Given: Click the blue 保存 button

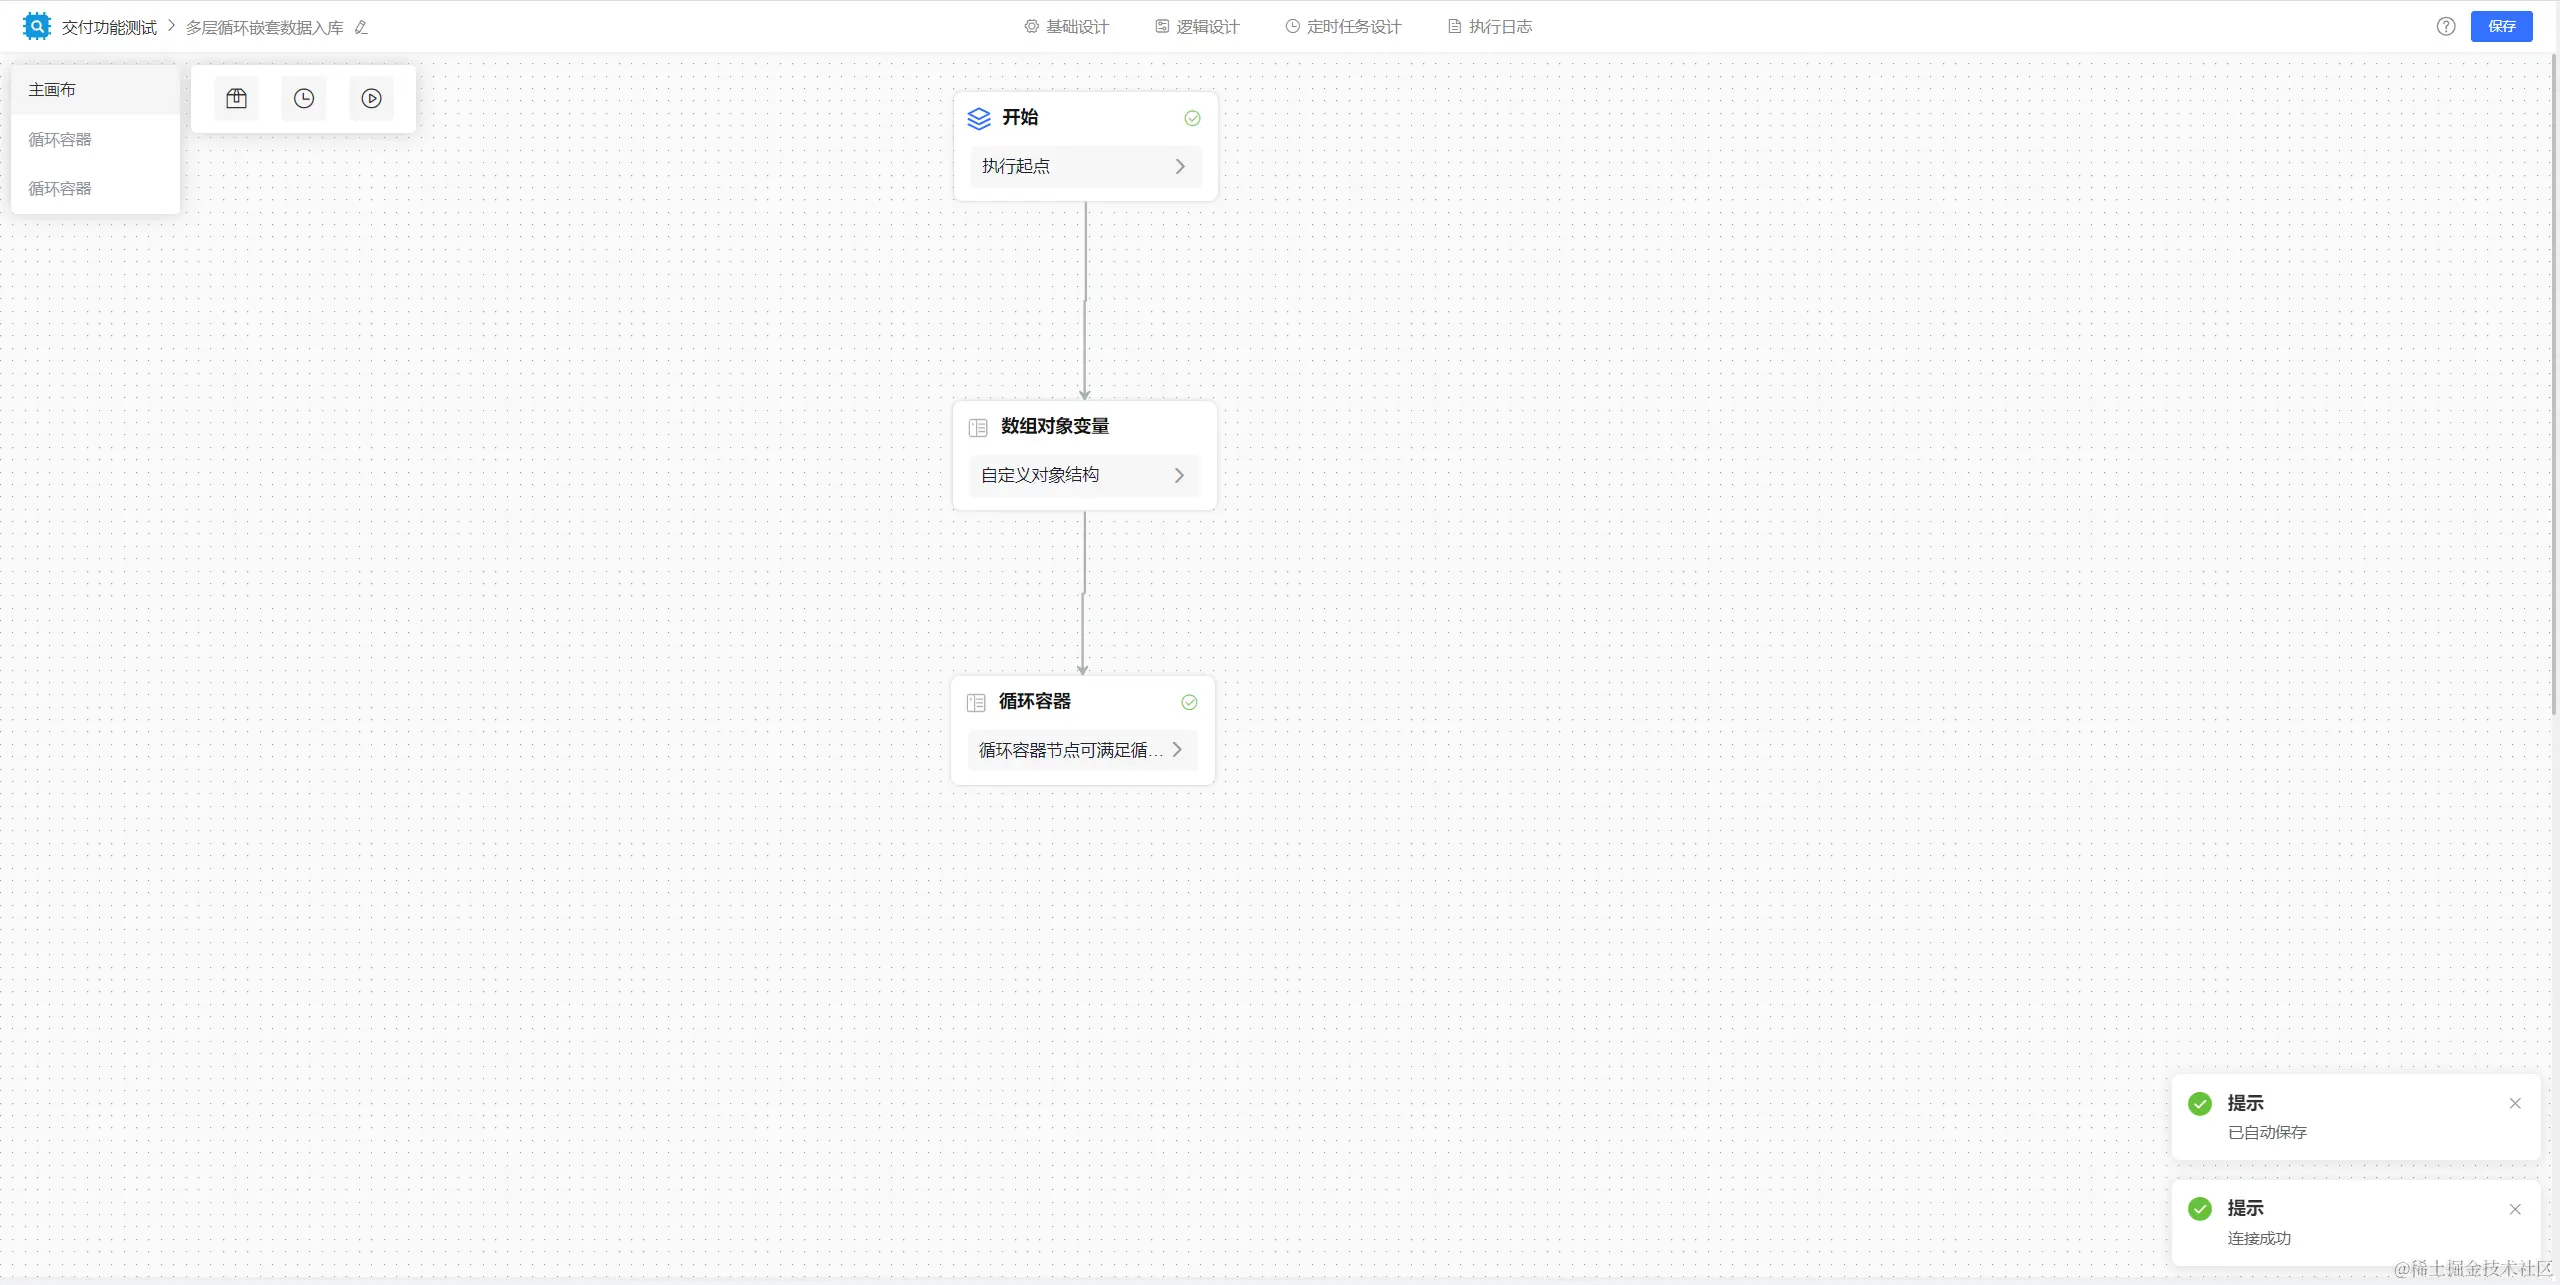Looking at the screenshot, I should tap(2501, 27).
